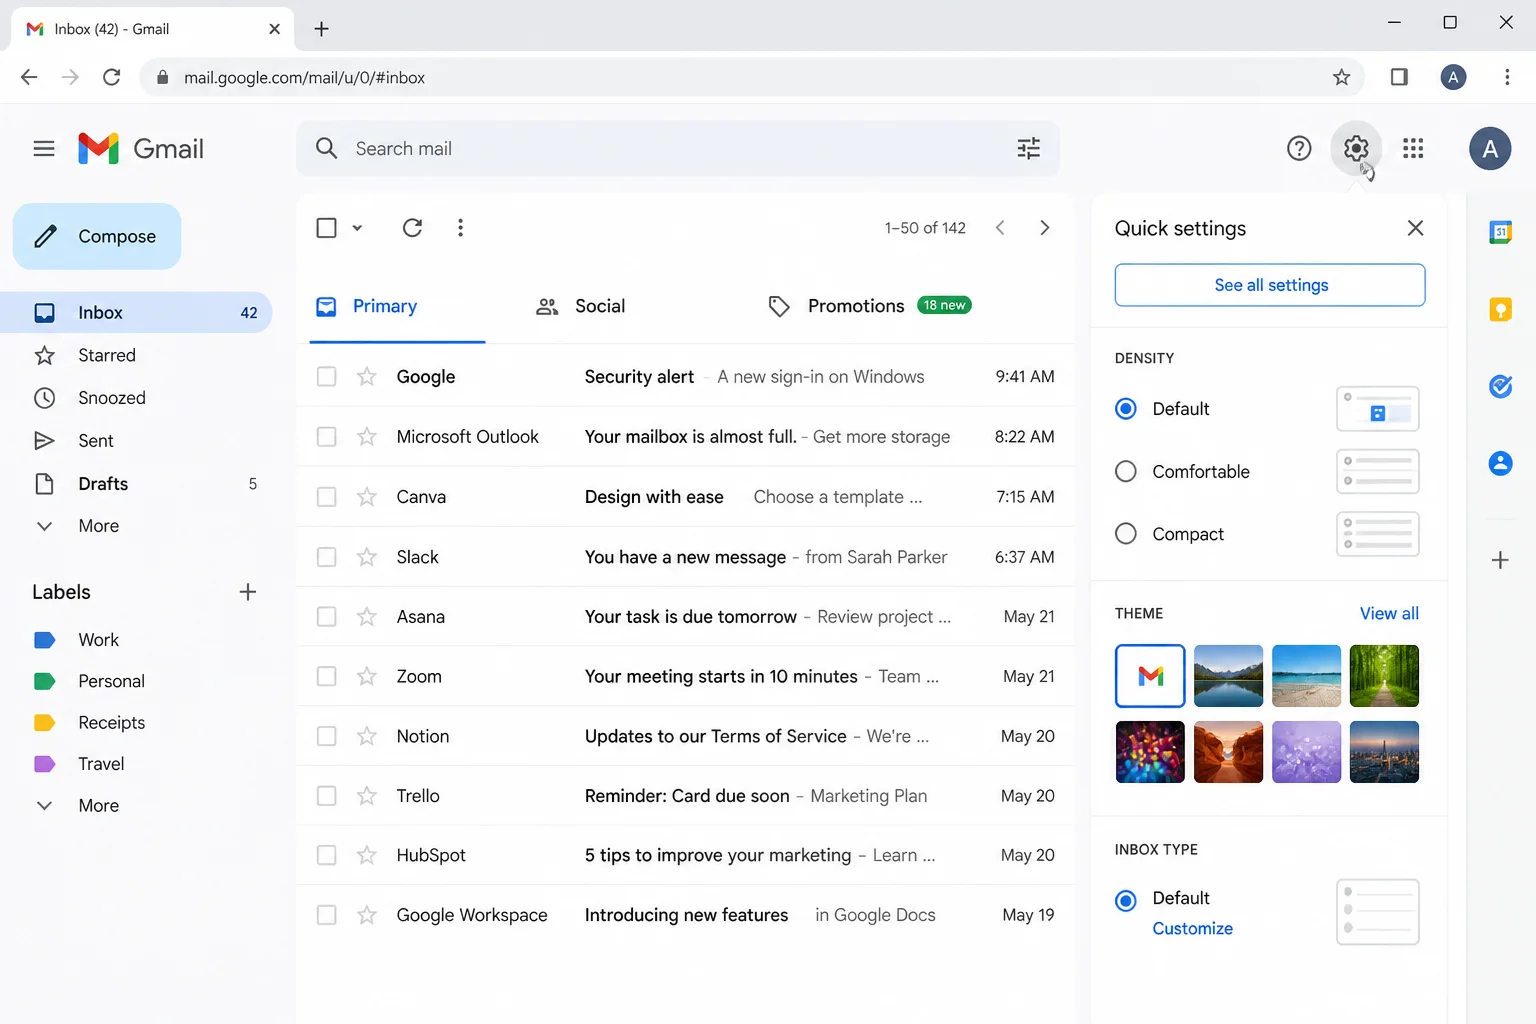This screenshot has height=1024, width=1536.
Task: Switch to the Promotions tab
Action: 869,306
